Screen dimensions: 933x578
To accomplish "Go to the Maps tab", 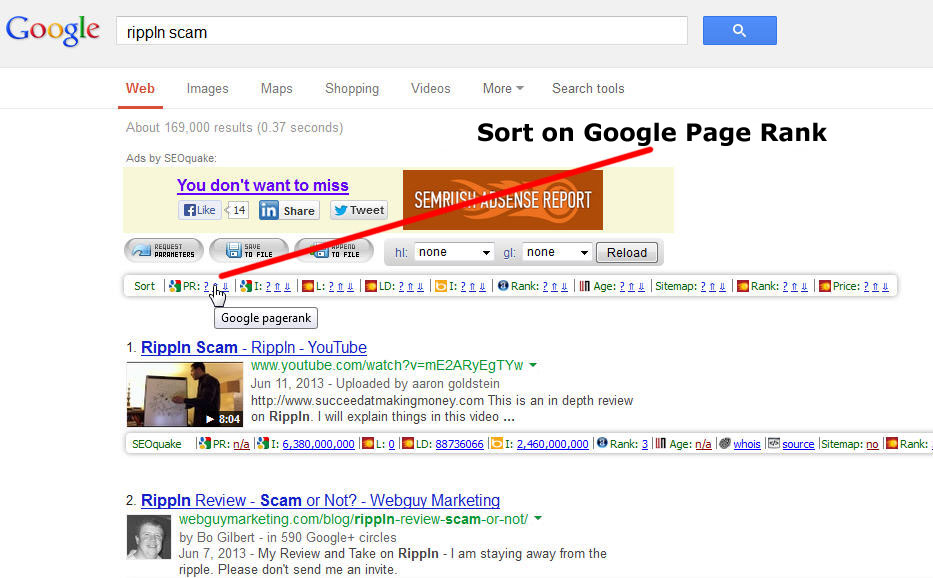I will coord(277,89).
